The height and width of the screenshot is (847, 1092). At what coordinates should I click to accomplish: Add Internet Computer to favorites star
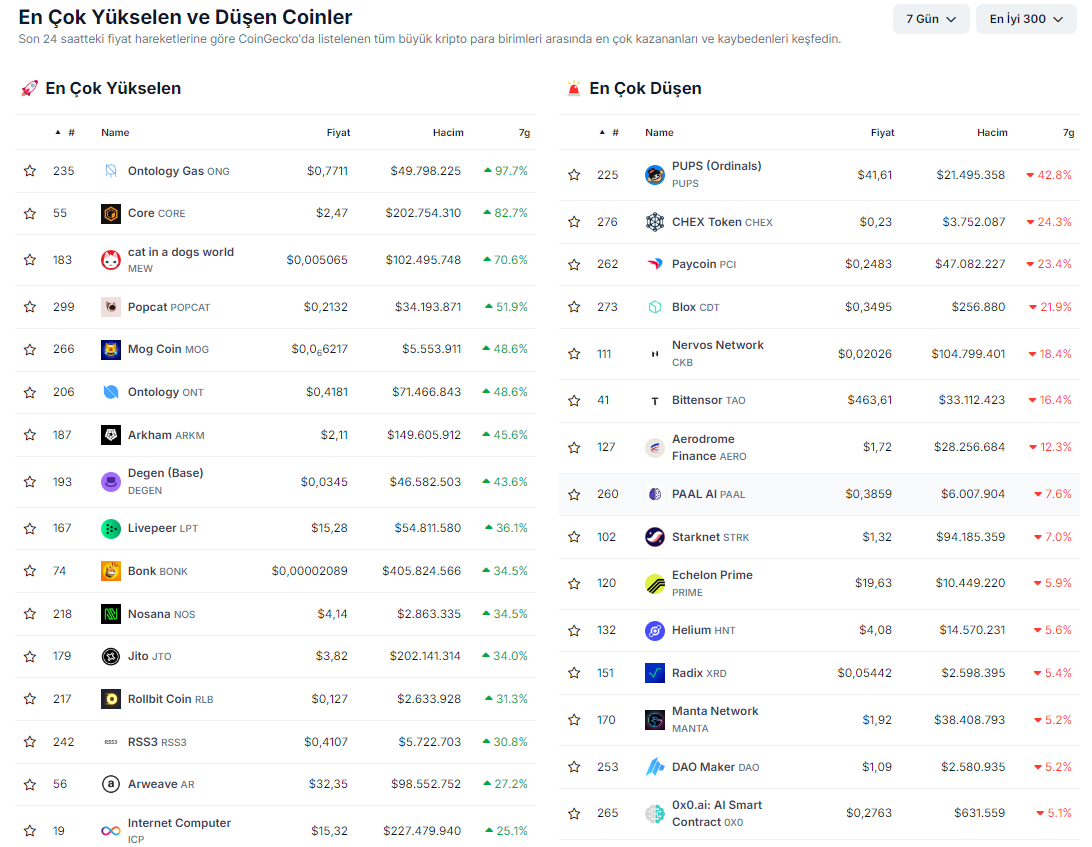click(30, 831)
